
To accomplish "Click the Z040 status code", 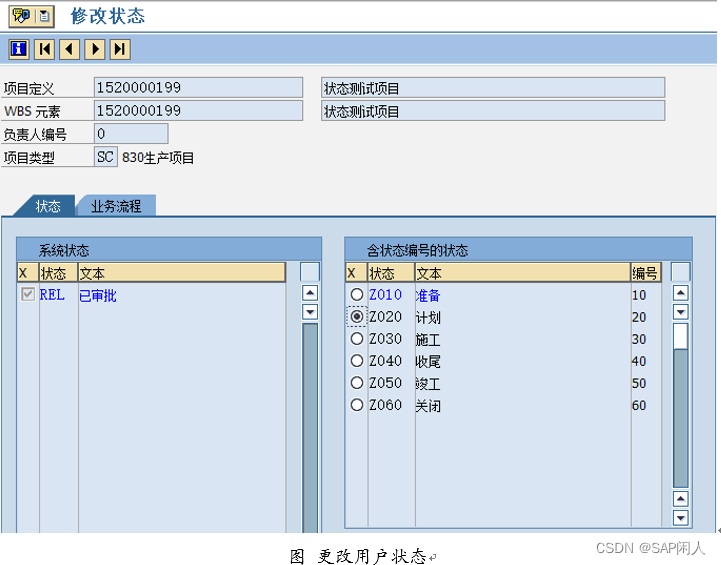I will [x=385, y=361].
